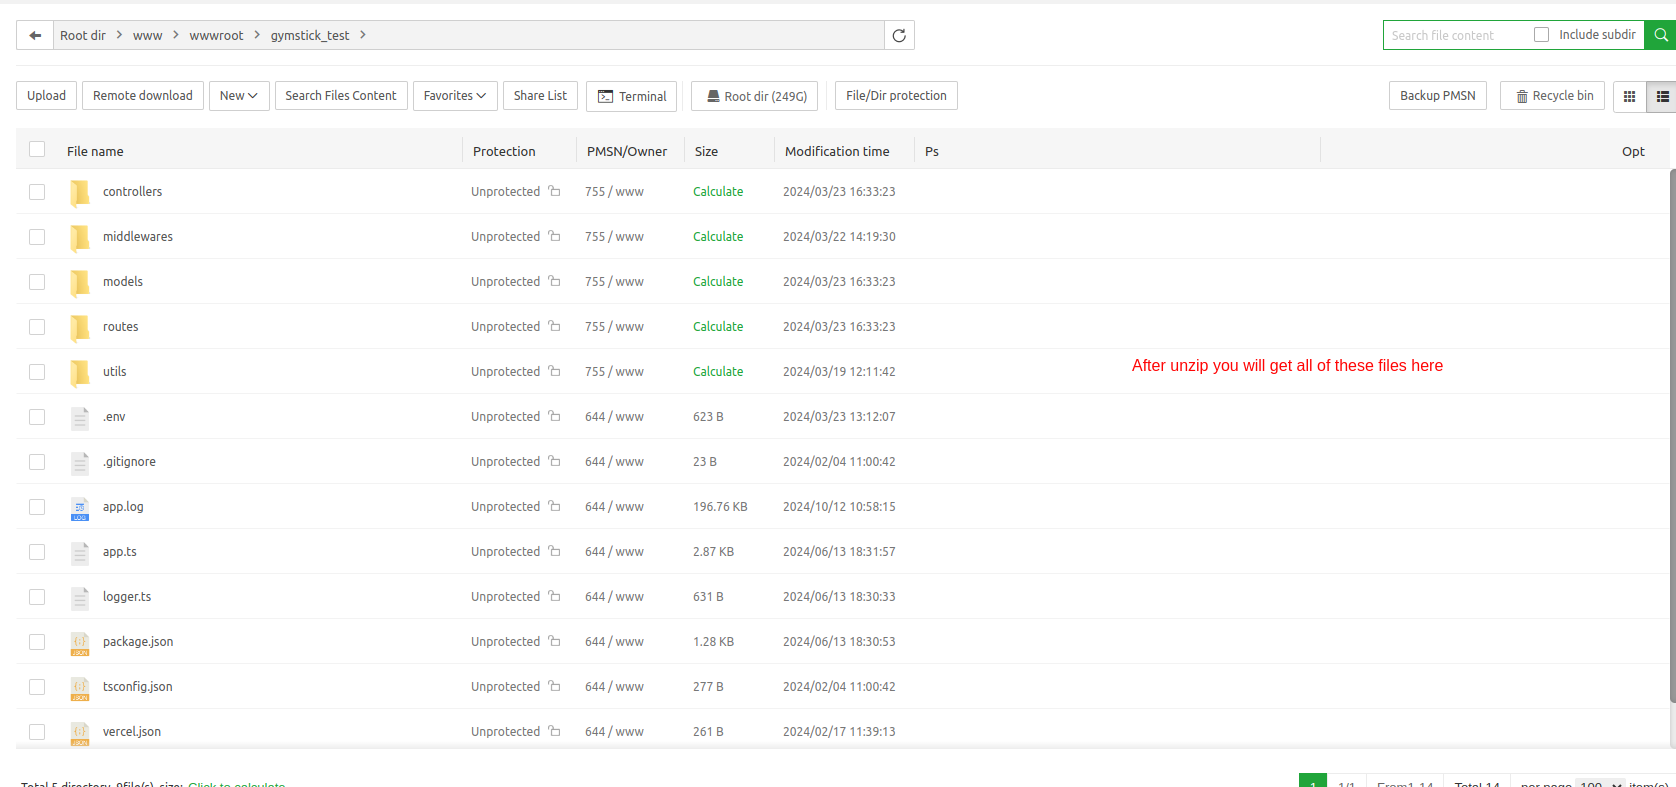The width and height of the screenshot is (1676, 787).
Task: Navigate to wwwroot in breadcrumb path
Action: click(216, 35)
